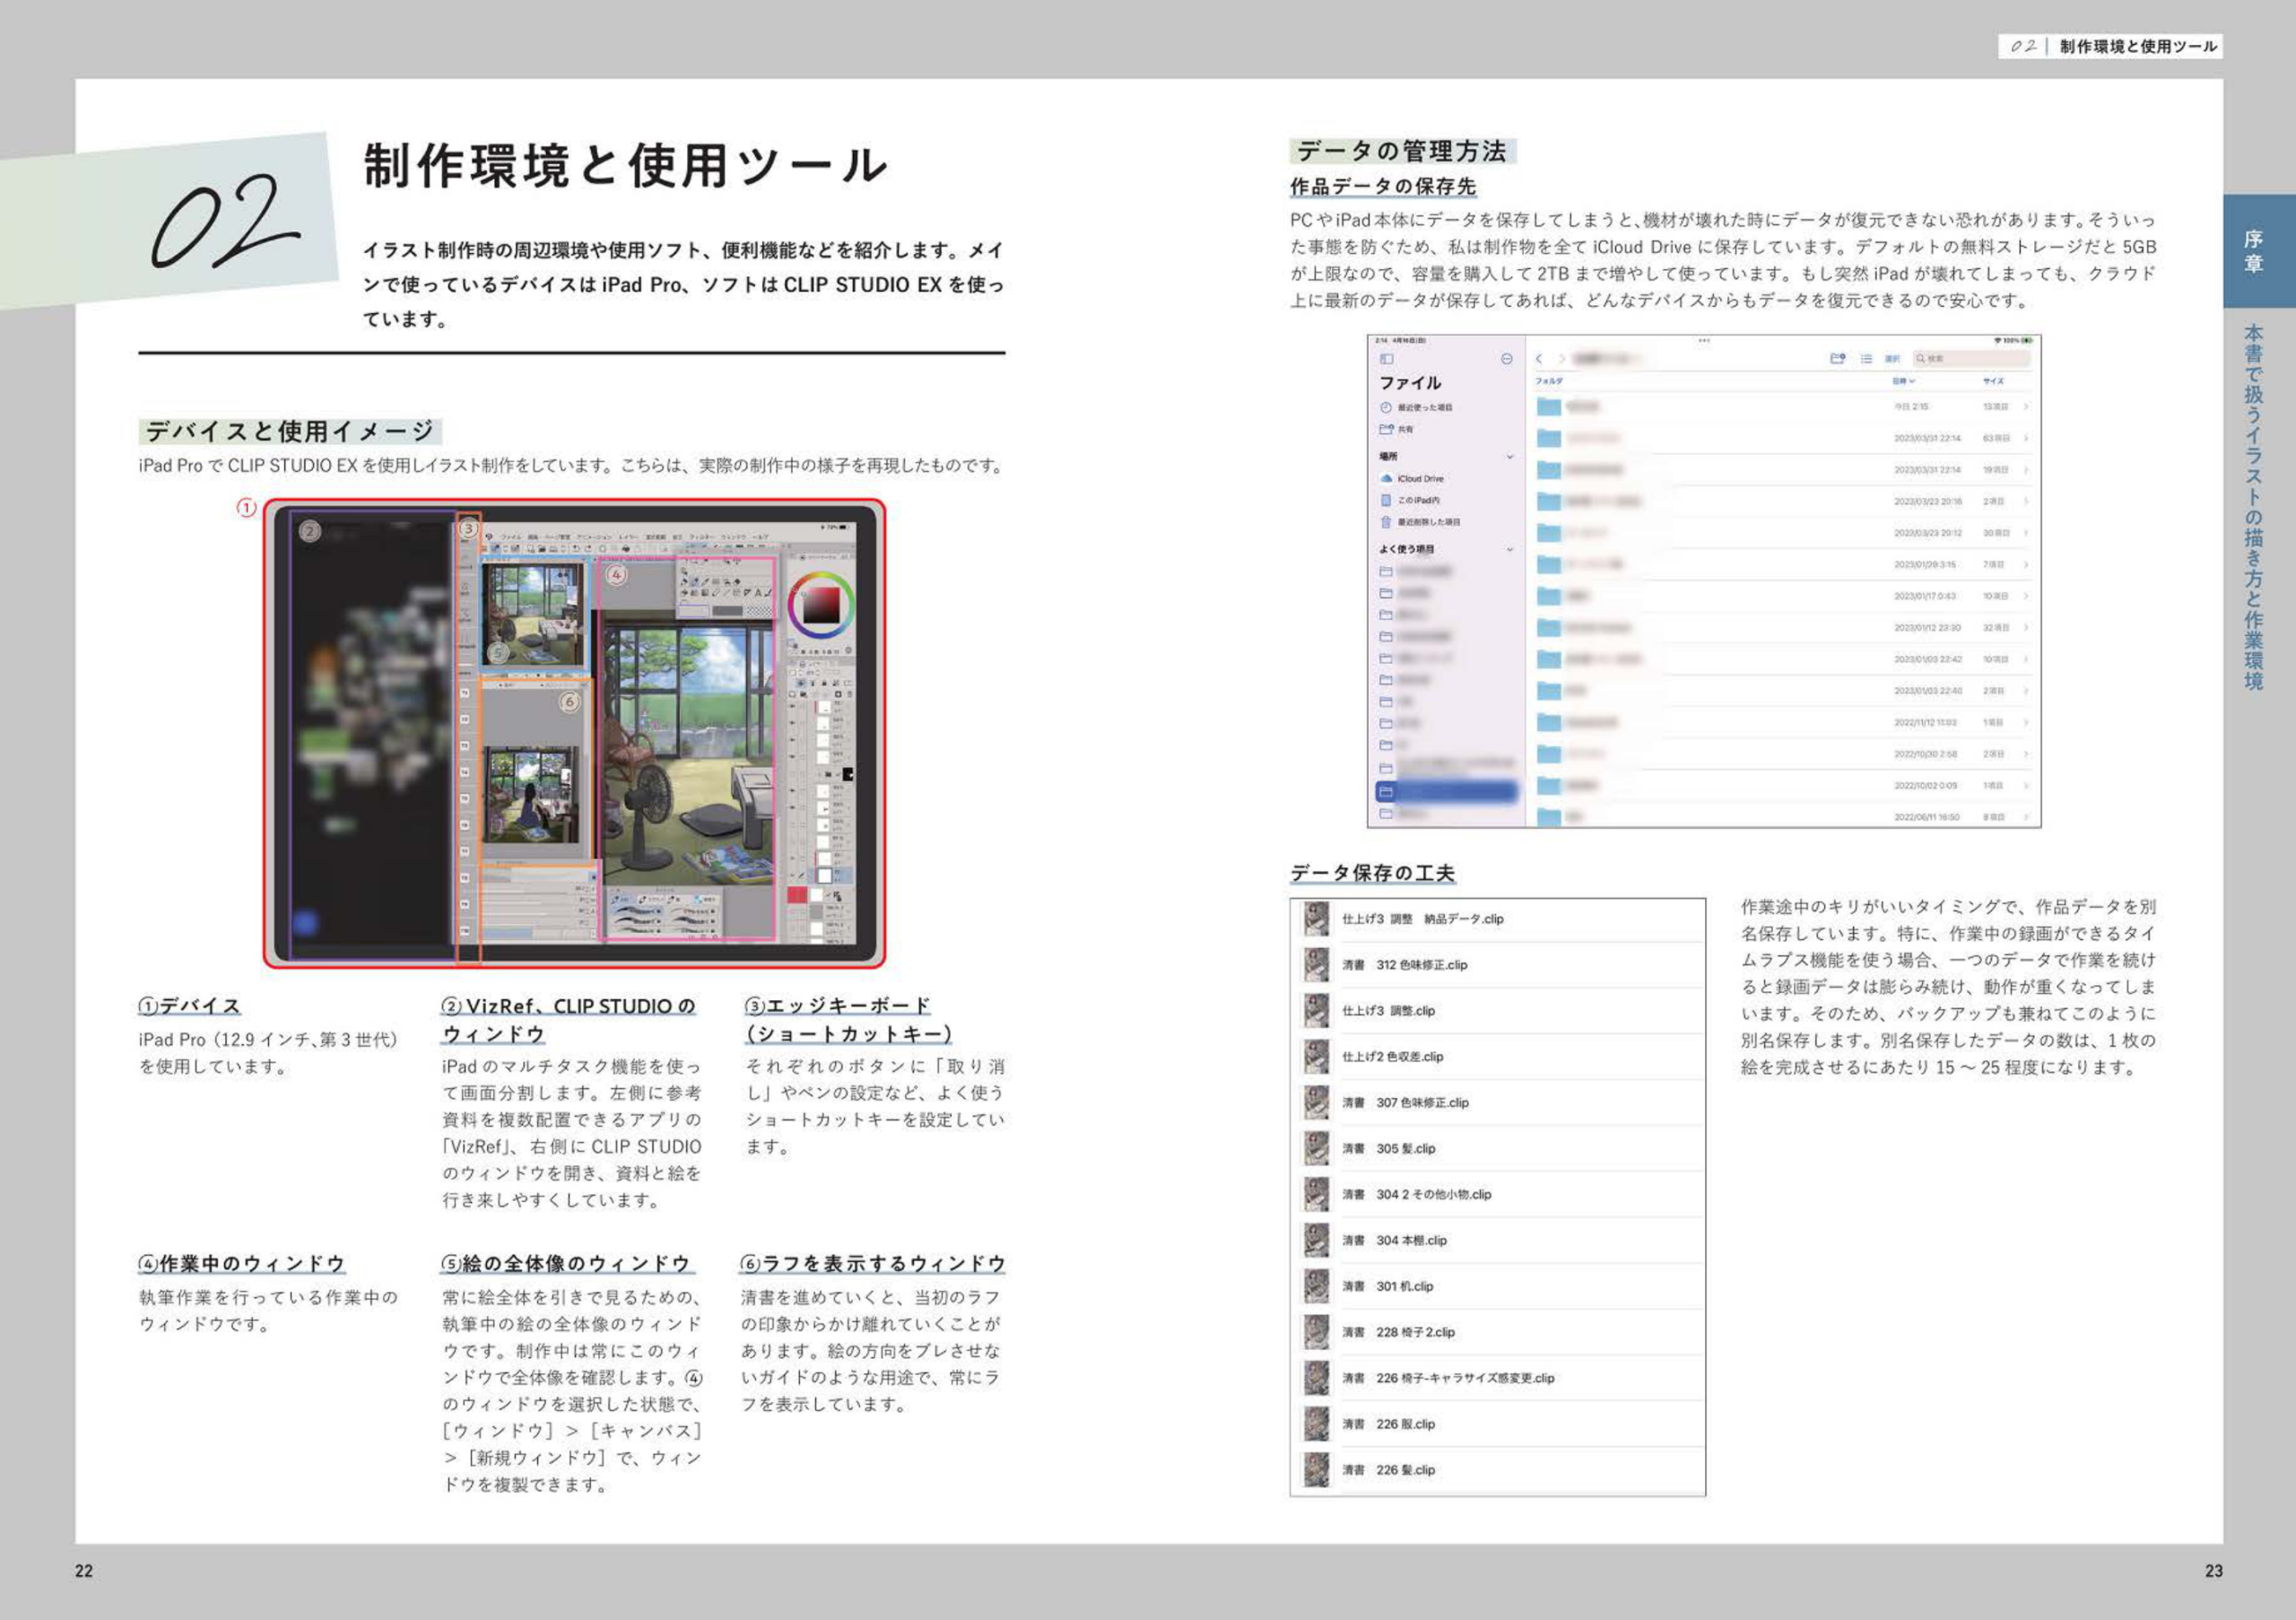Toggle the Files app sidebar icon
This screenshot has height=1620, width=2296.
[1386, 359]
